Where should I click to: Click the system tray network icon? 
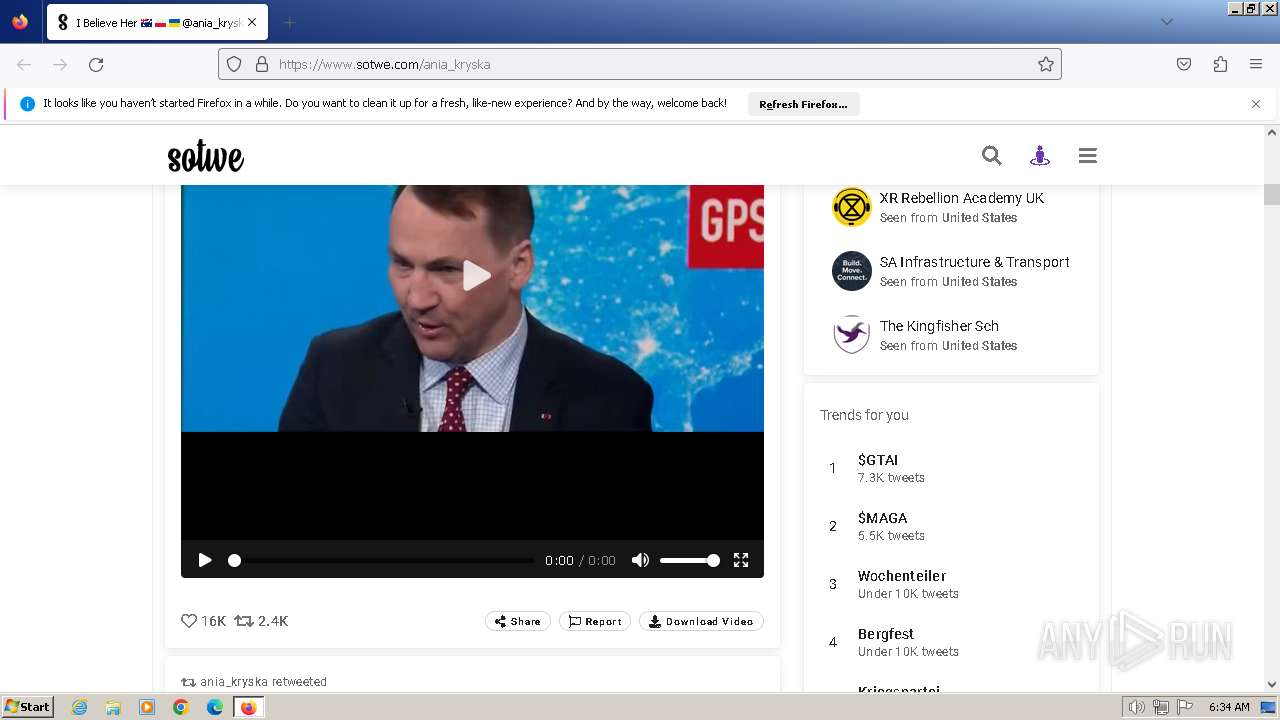pyautogui.click(x=1161, y=707)
